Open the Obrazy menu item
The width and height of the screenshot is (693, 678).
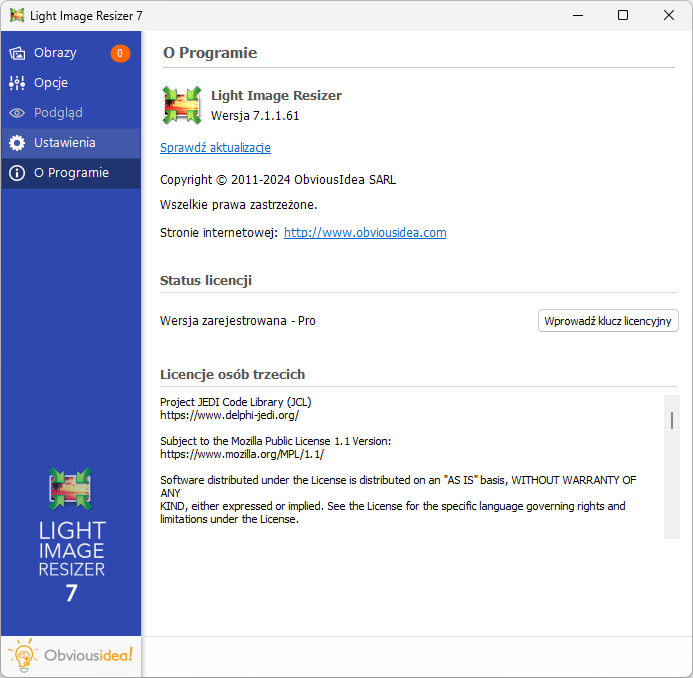[71, 53]
